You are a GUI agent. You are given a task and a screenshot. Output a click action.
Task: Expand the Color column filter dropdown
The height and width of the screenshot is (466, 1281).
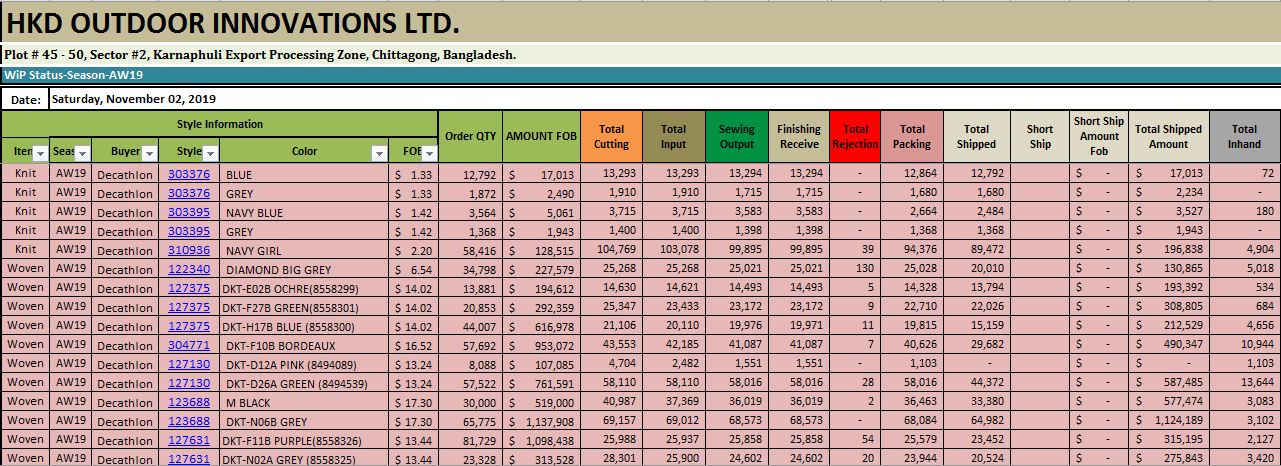click(379, 153)
